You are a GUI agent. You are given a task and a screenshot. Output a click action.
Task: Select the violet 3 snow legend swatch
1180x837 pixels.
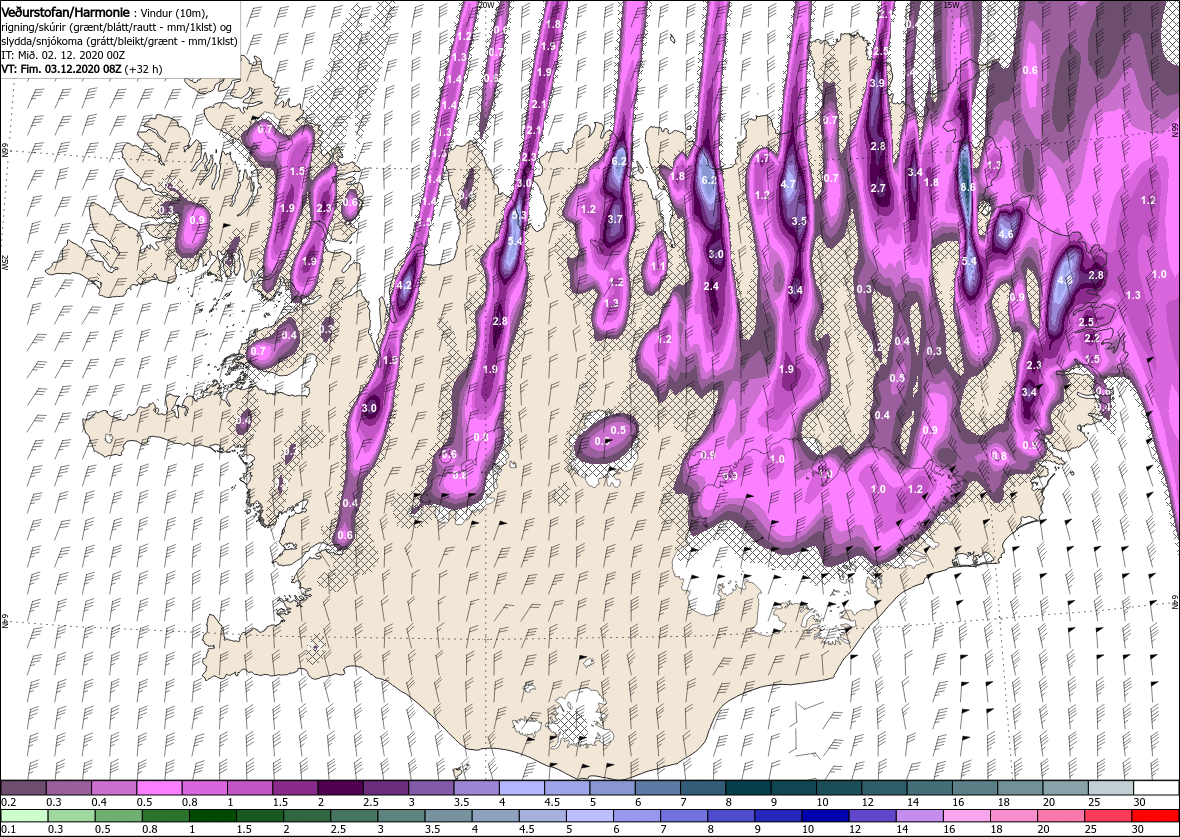(x=431, y=788)
